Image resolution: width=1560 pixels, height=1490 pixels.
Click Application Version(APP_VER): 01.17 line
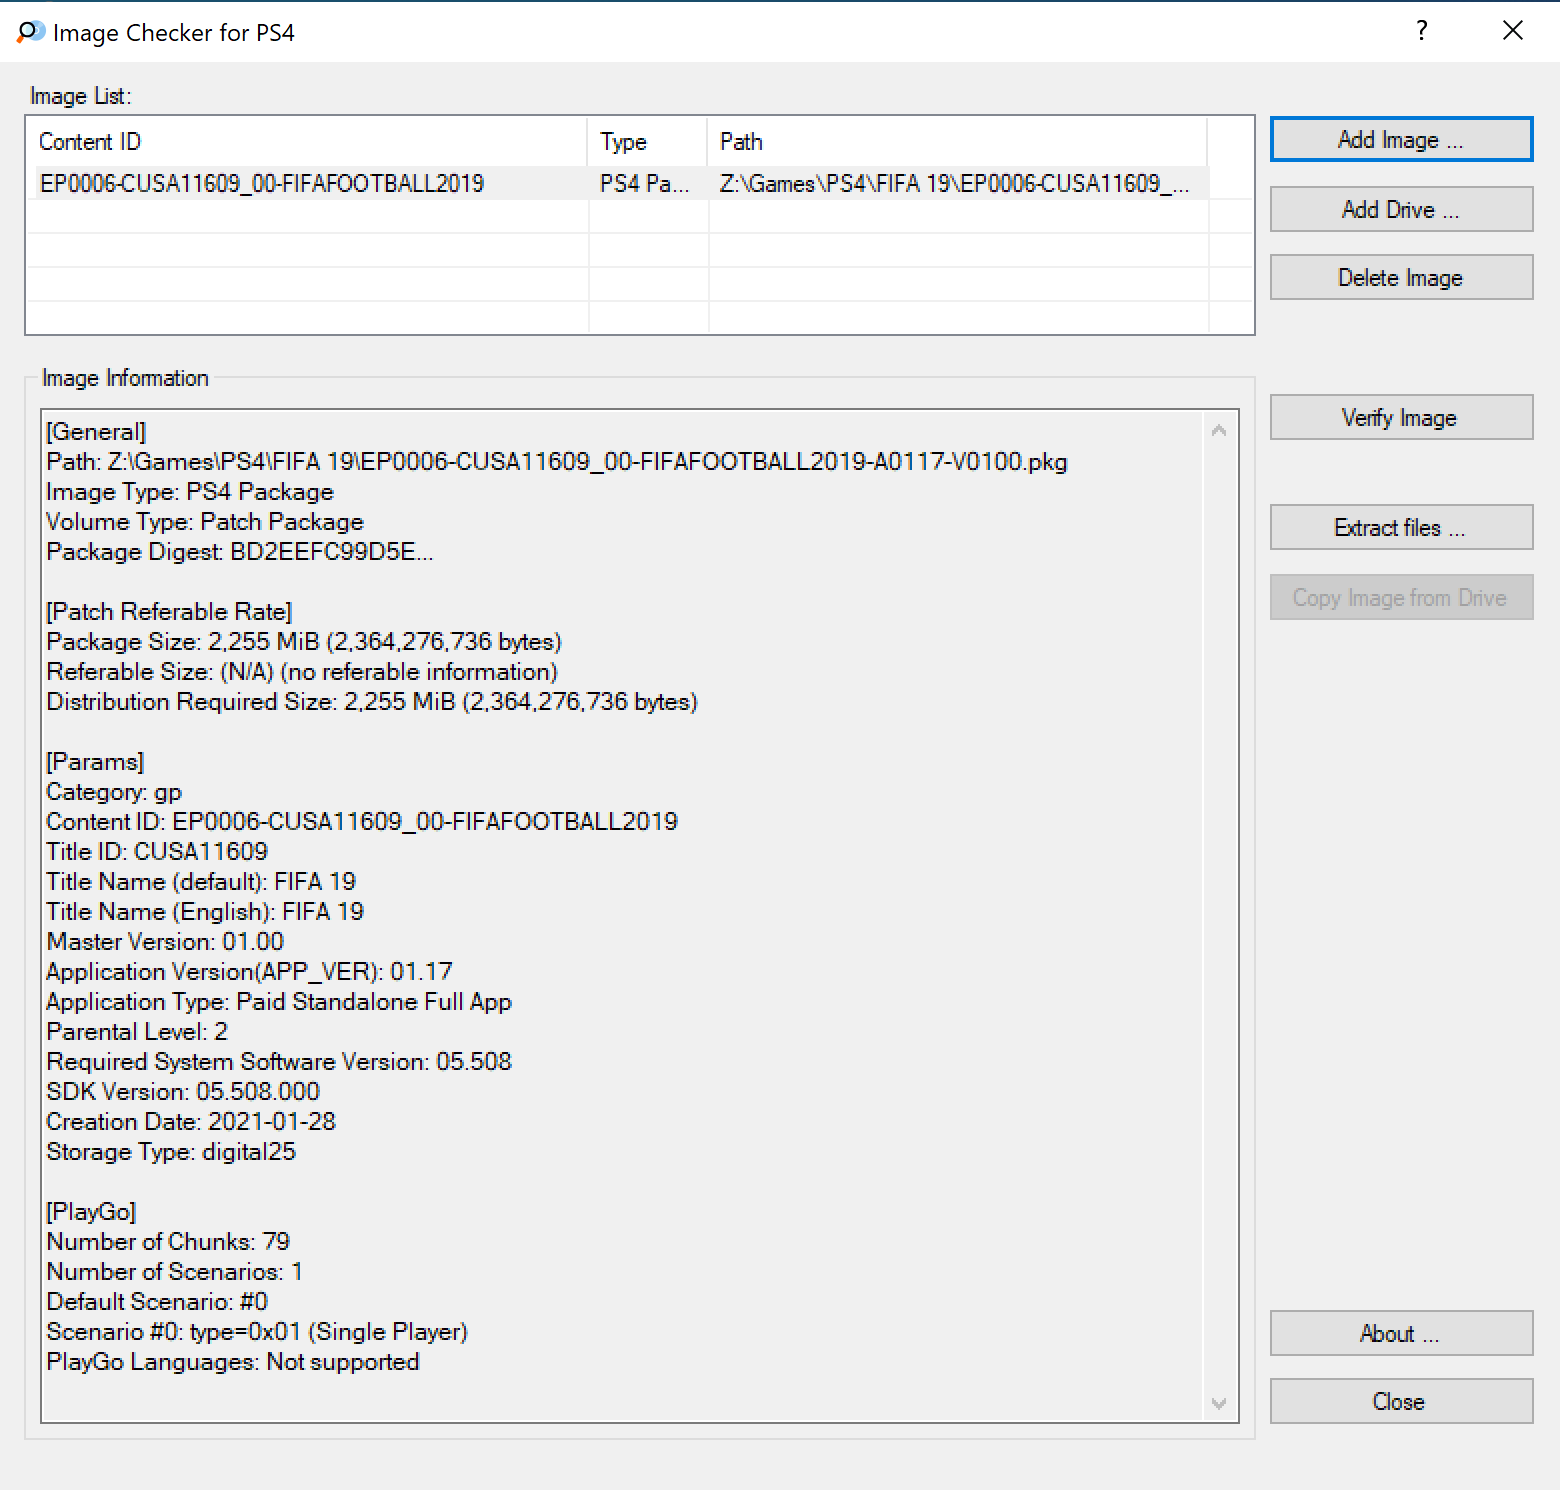(249, 971)
